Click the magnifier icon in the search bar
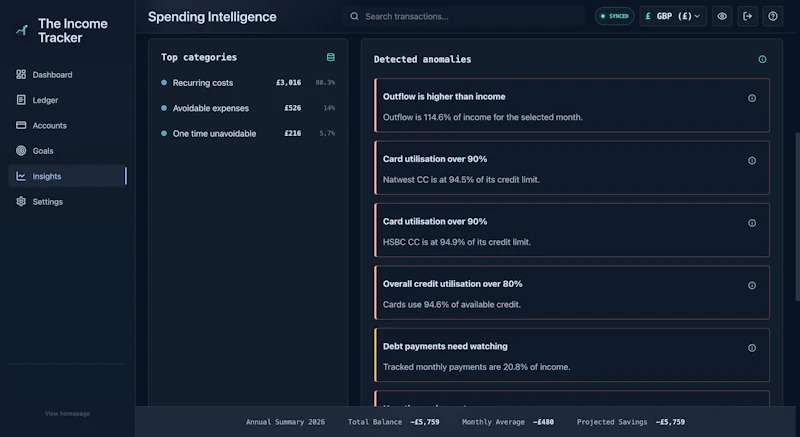This screenshot has height=437, width=800. [354, 16]
